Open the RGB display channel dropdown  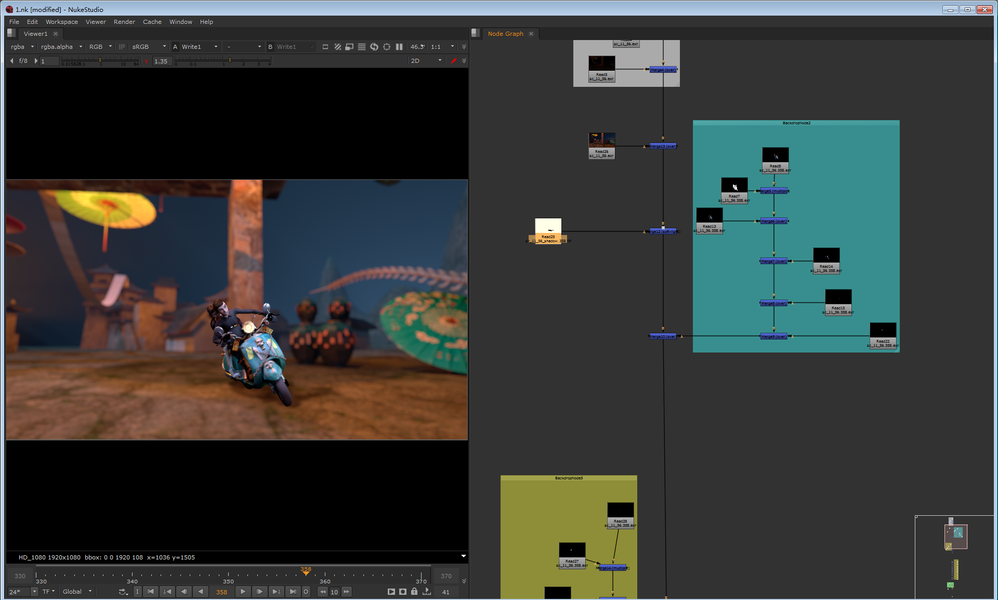pyautogui.click(x=101, y=46)
